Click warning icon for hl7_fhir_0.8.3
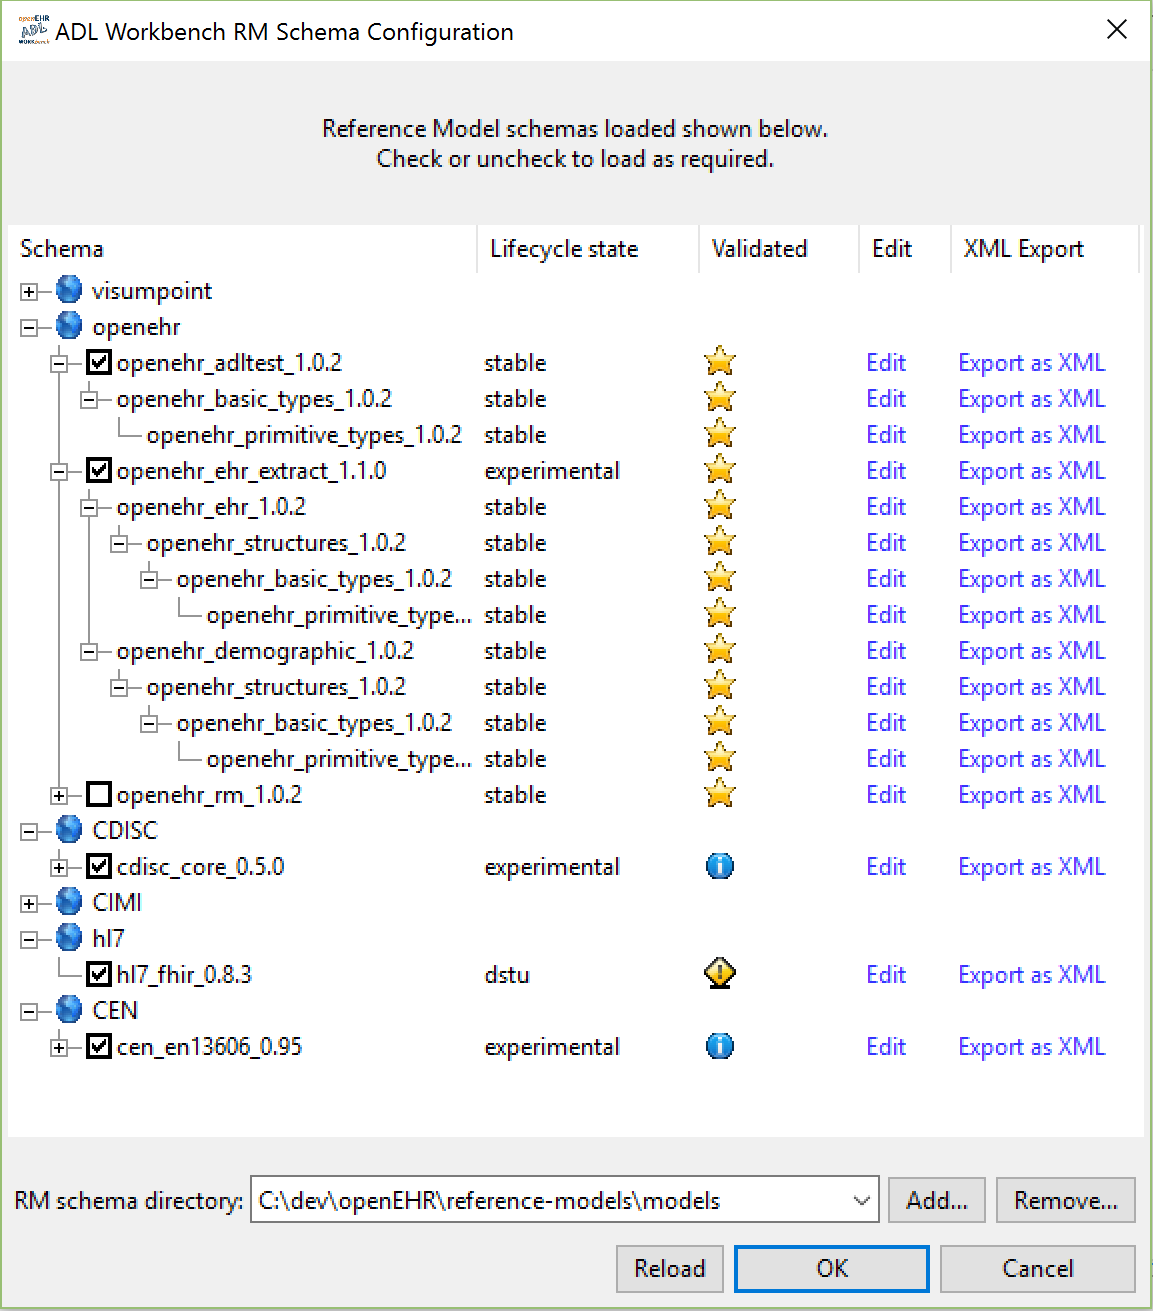This screenshot has width=1153, height=1311. point(720,973)
